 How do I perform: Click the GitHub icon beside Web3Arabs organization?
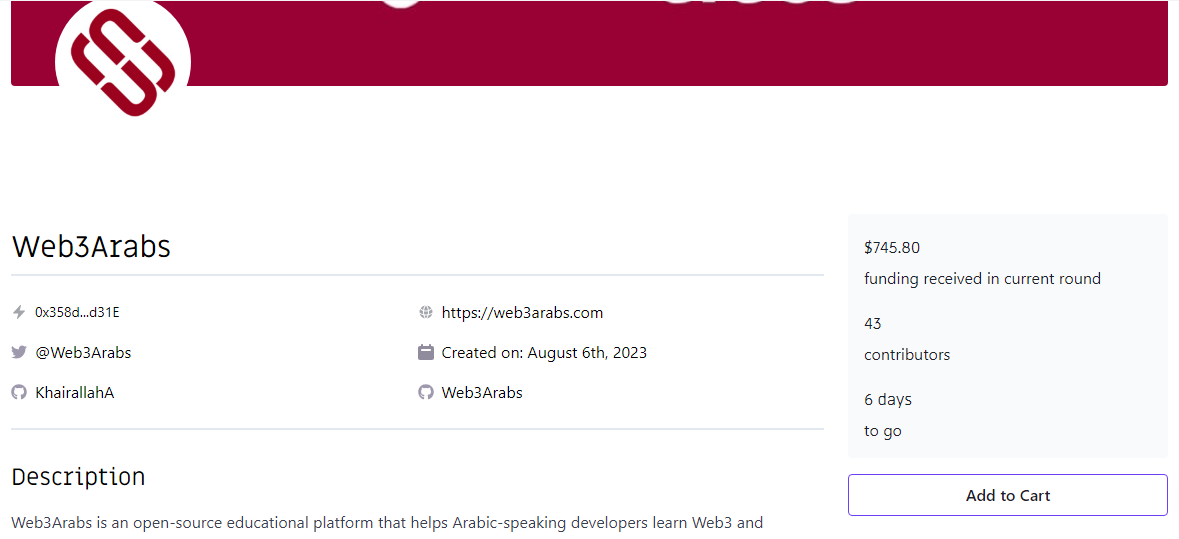426,392
